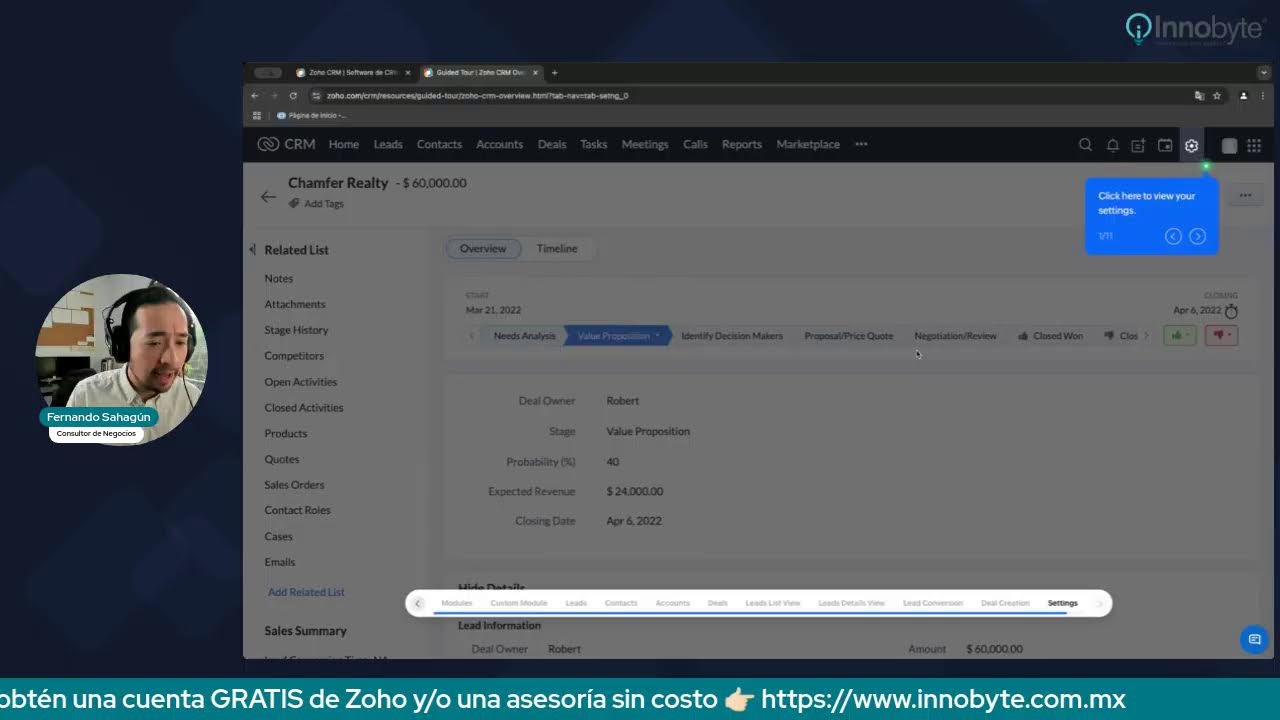Open the browser tab search chevron
The height and width of the screenshot is (720, 1280).
pos(1264,72)
